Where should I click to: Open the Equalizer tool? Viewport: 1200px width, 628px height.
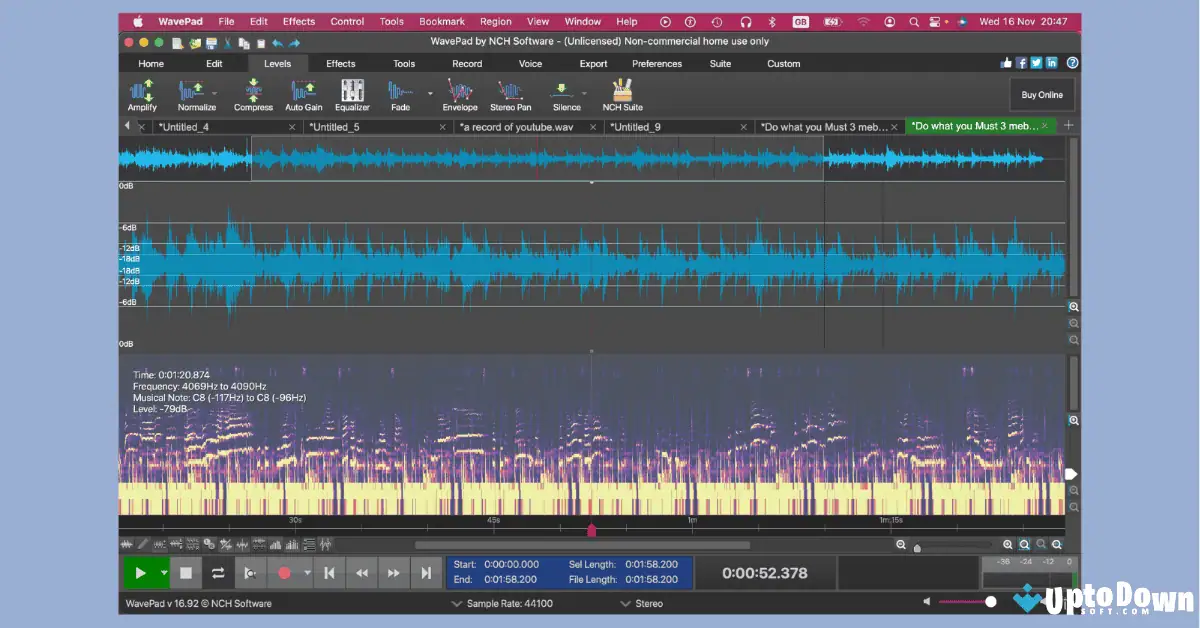click(352, 95)
